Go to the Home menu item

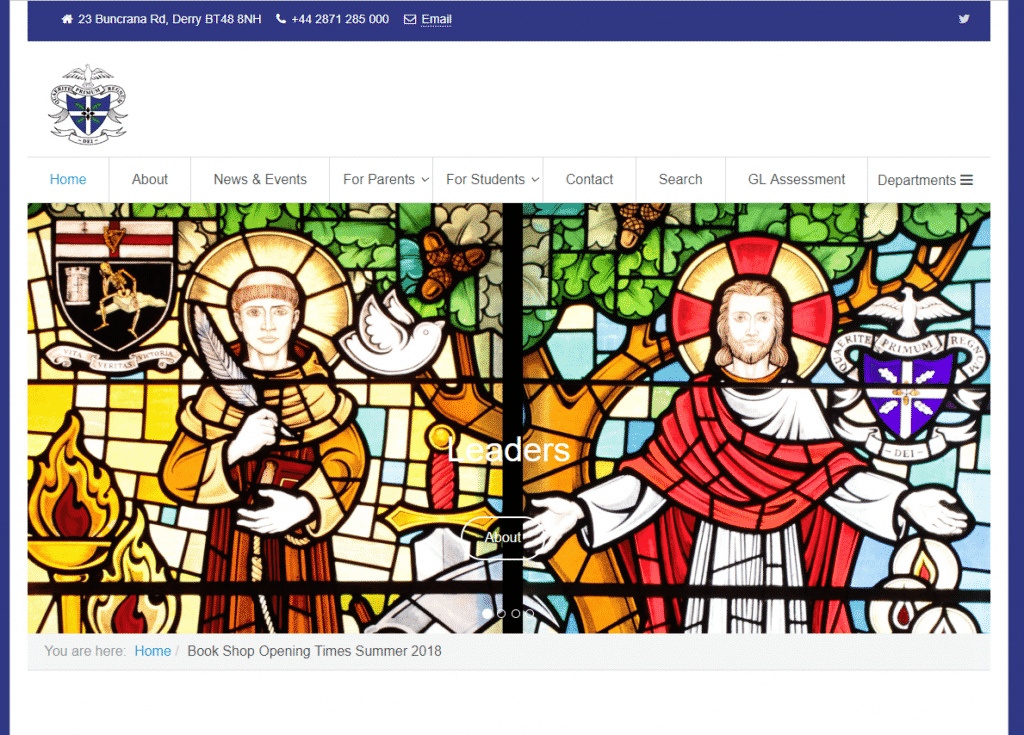(68, 180)
